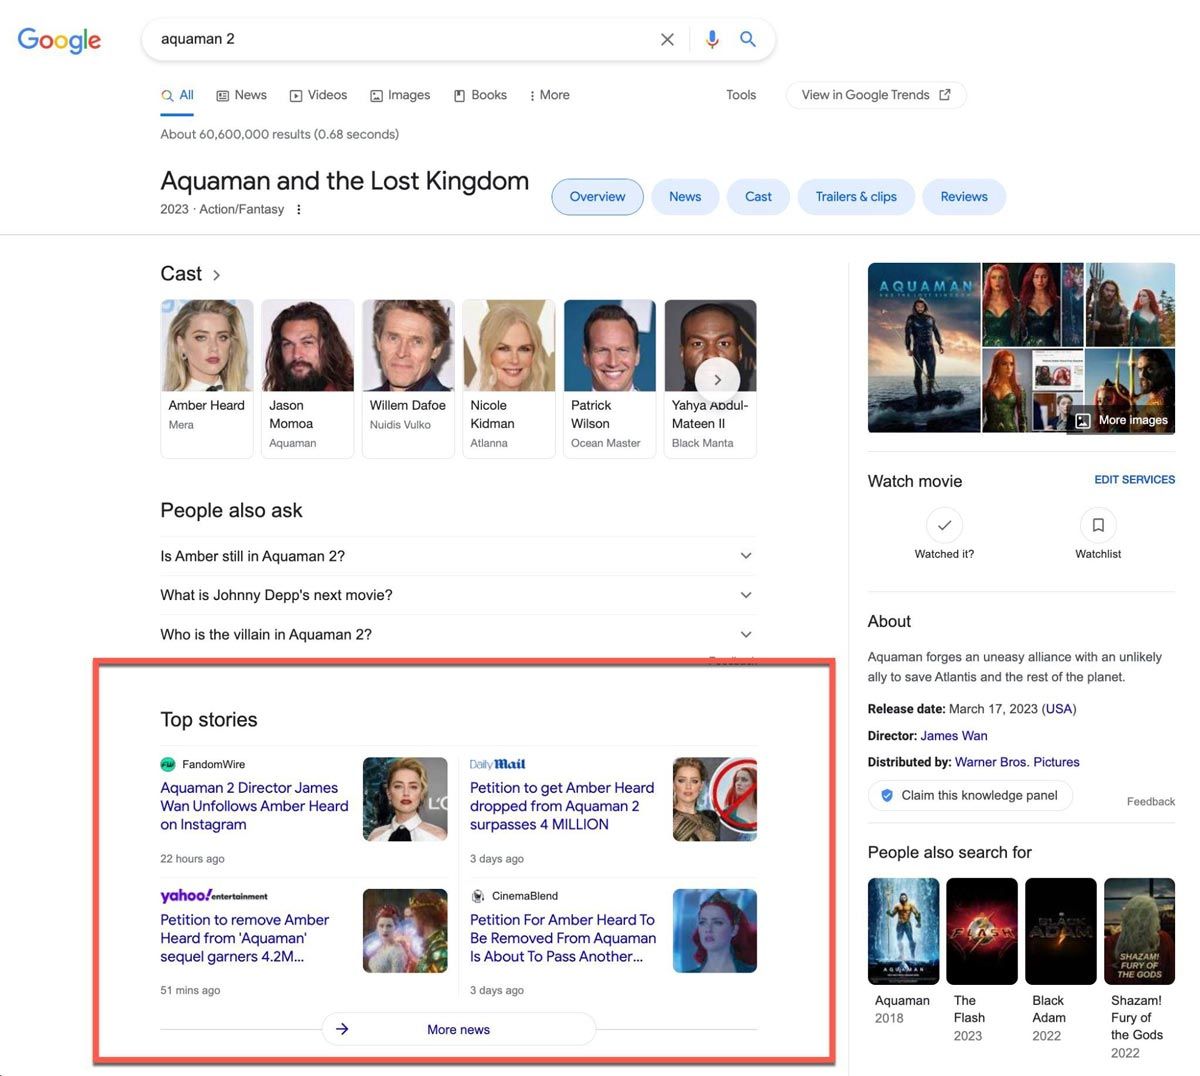This screenshot has width=1200, height=1076.
Task: Open Willem Dafoe cast card
Action: coord(408,378)
